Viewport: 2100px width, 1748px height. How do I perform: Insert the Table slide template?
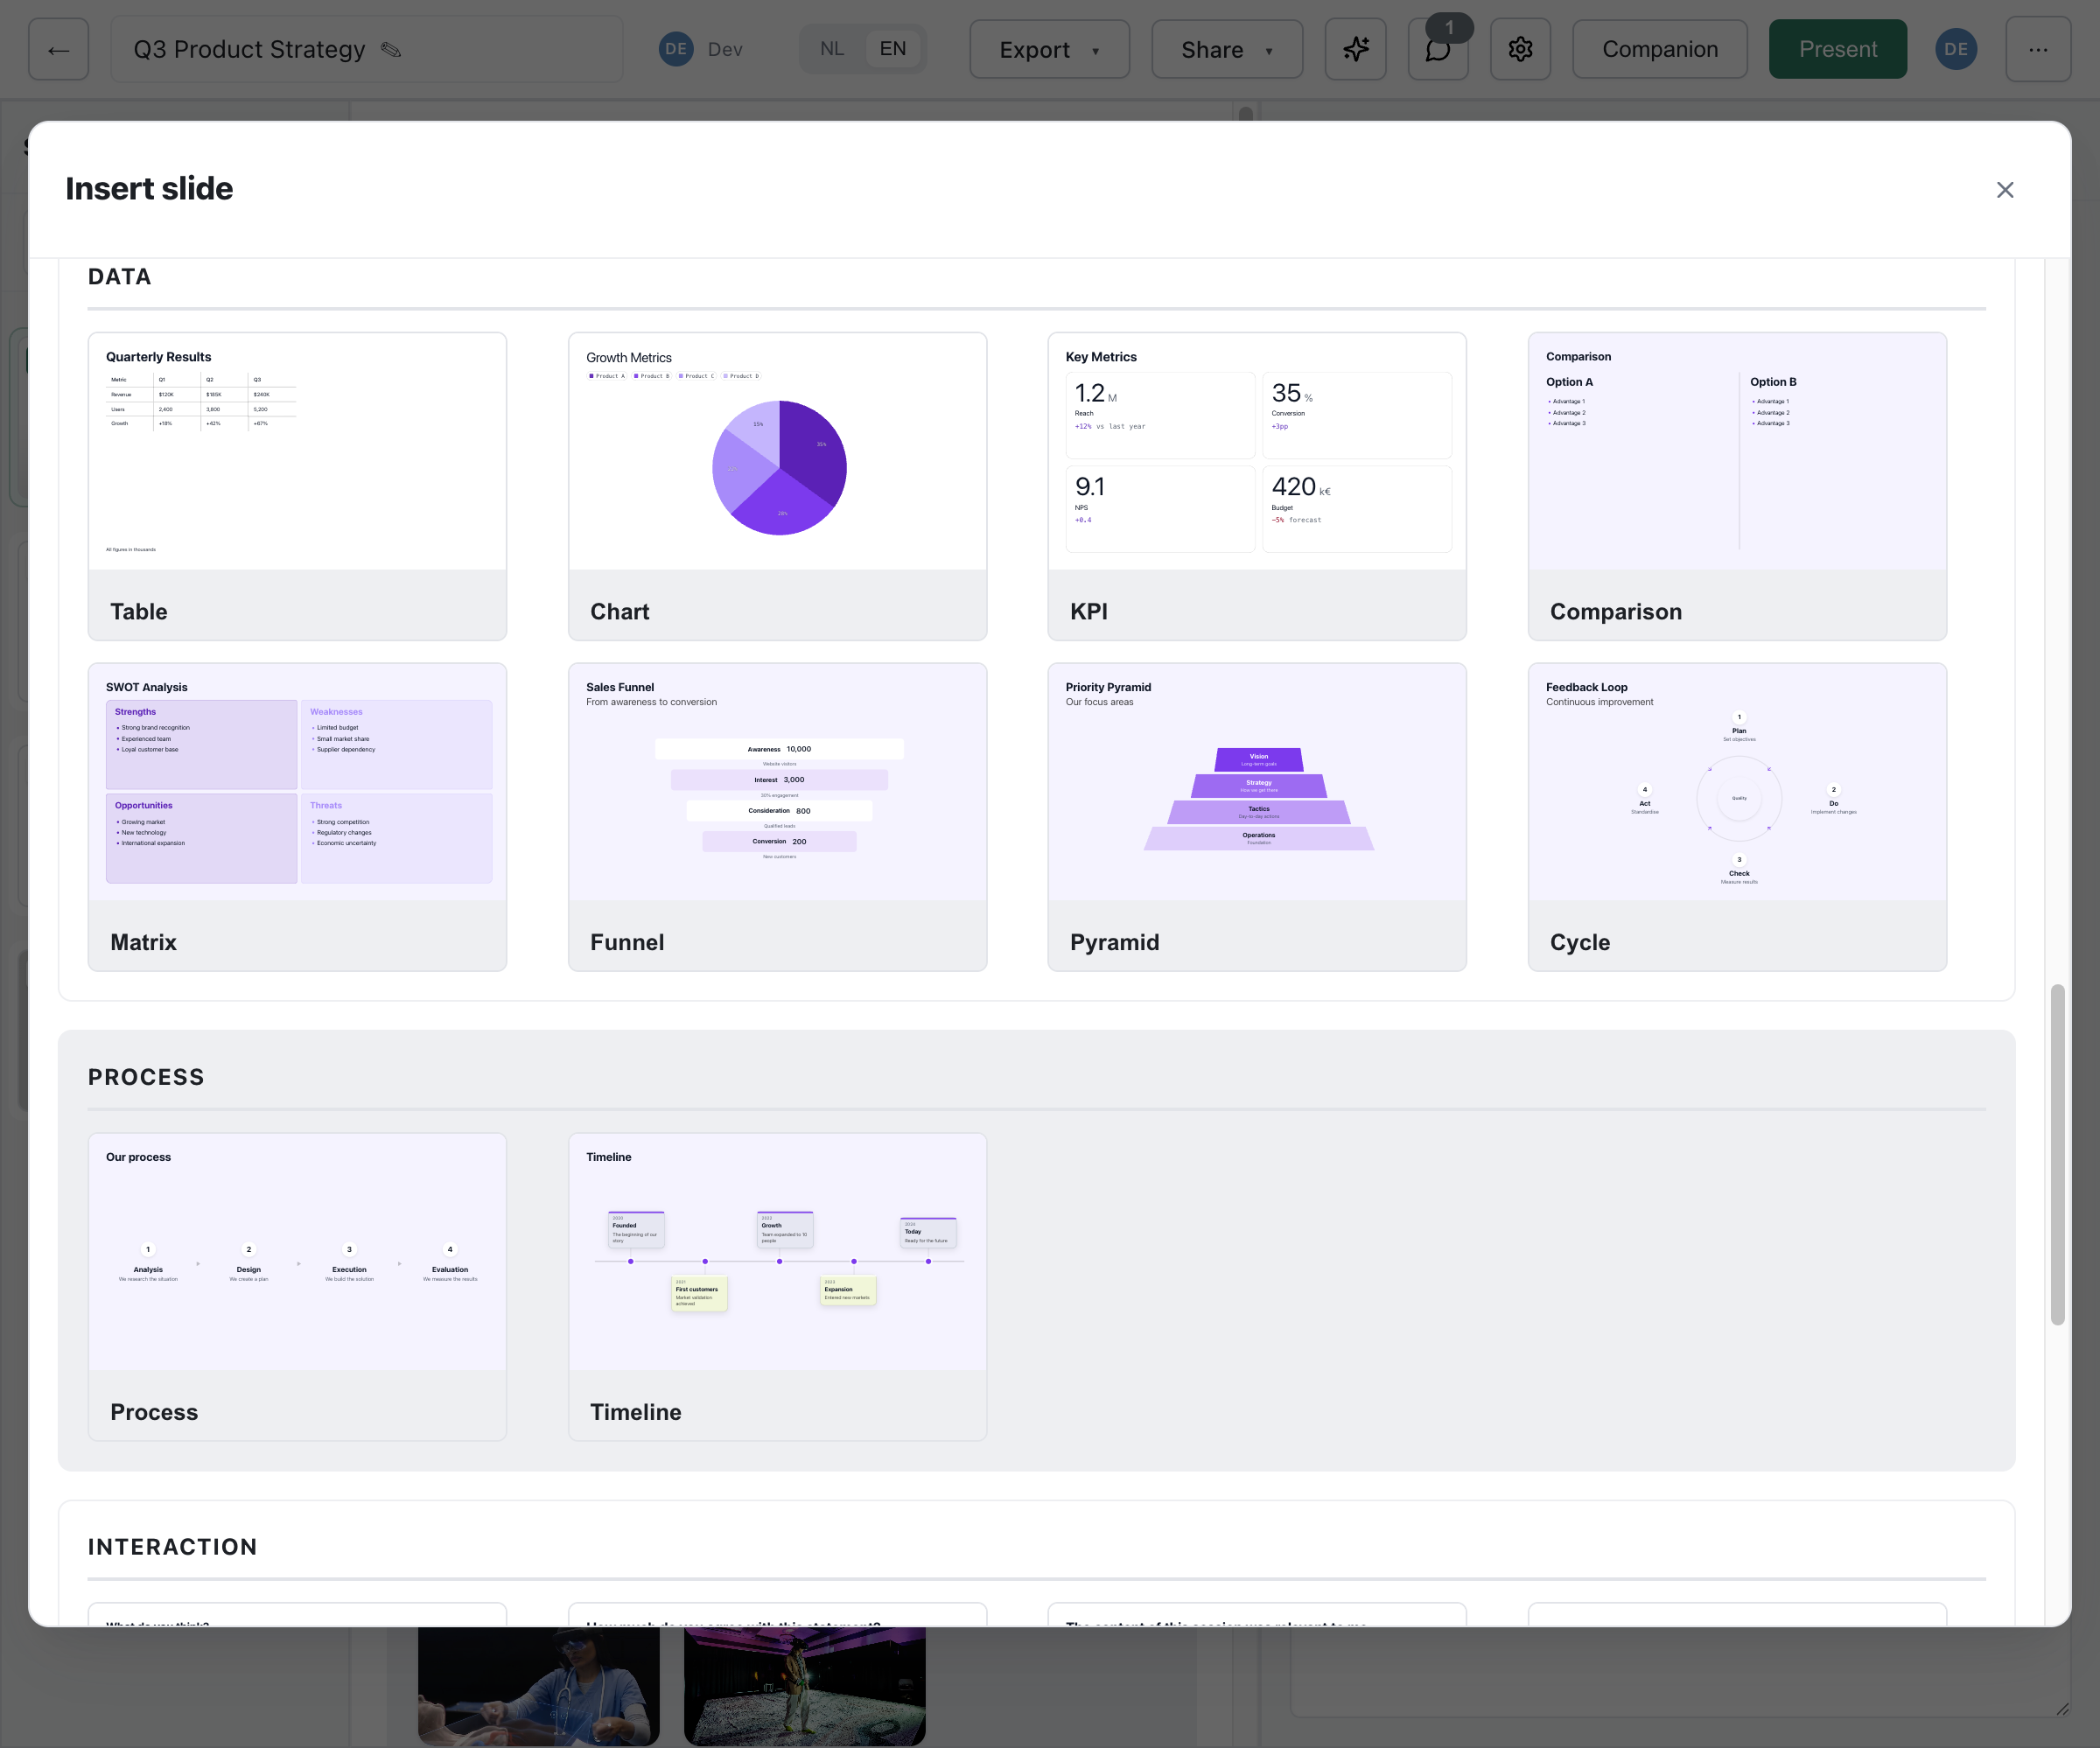point(297,486)
